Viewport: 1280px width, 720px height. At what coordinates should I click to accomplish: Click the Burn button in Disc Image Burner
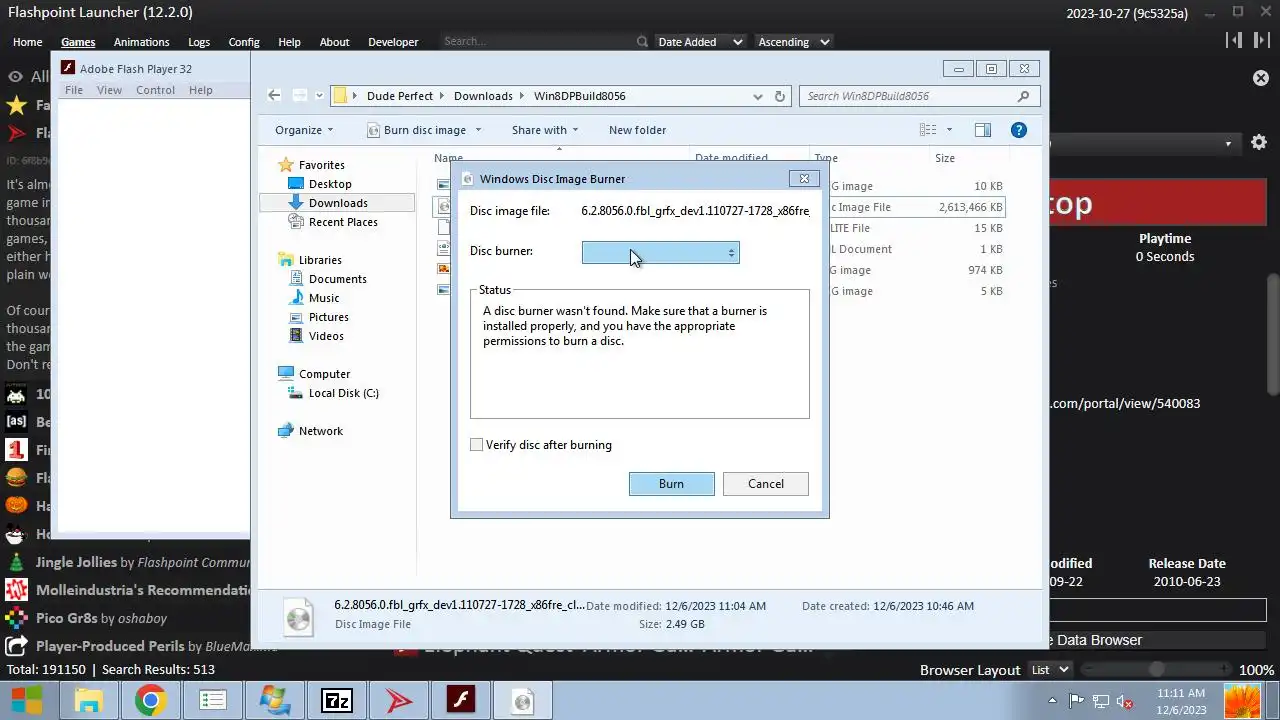[671, 484]
